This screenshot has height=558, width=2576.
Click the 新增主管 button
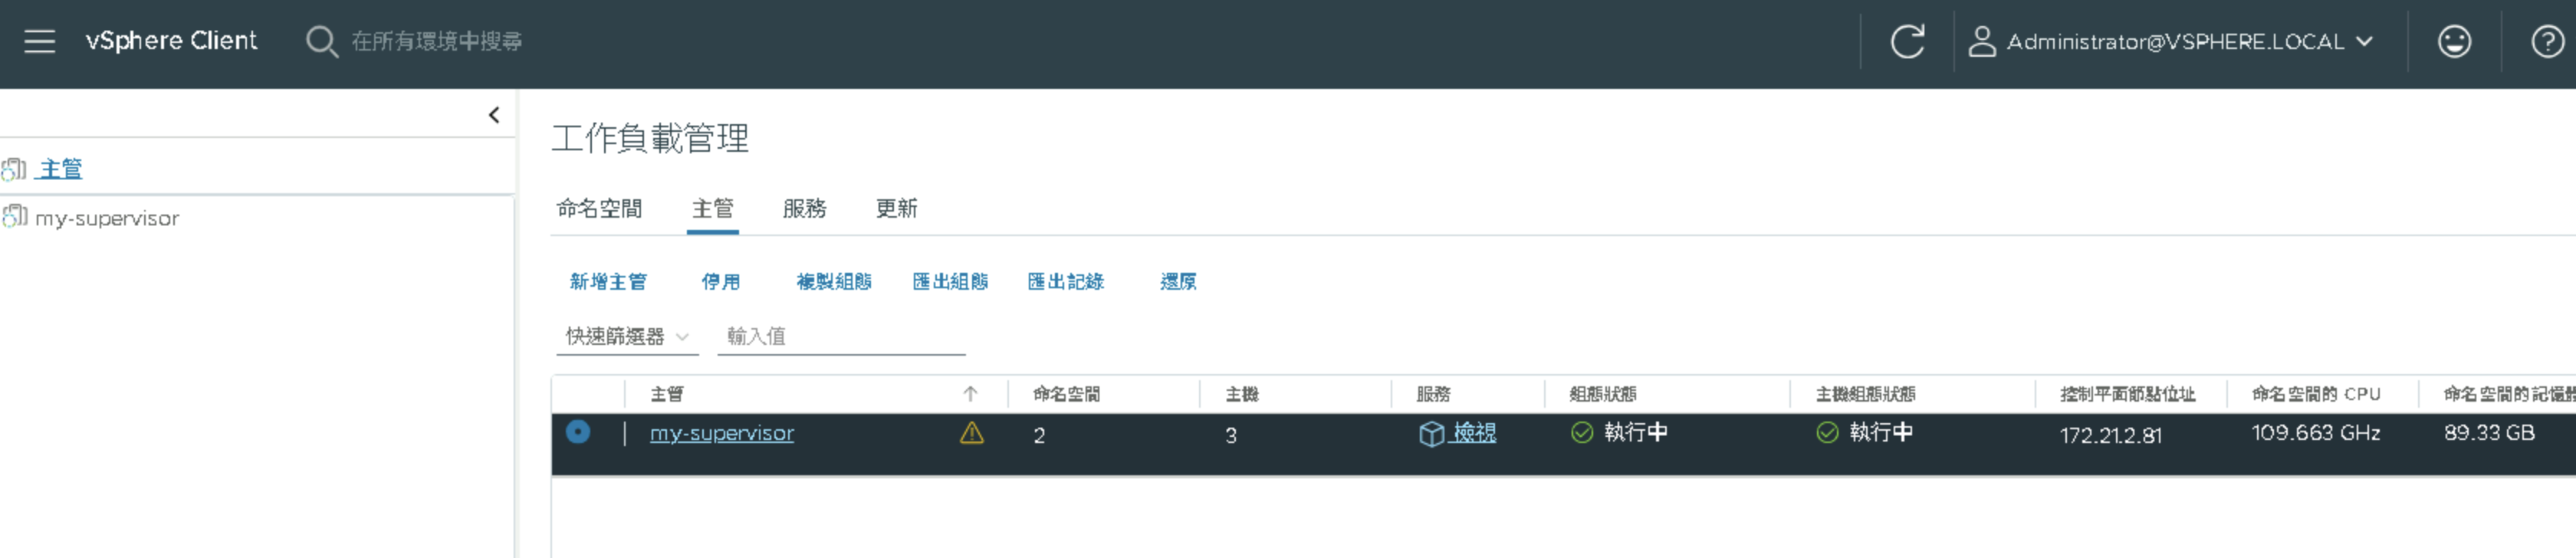[608, 282]
